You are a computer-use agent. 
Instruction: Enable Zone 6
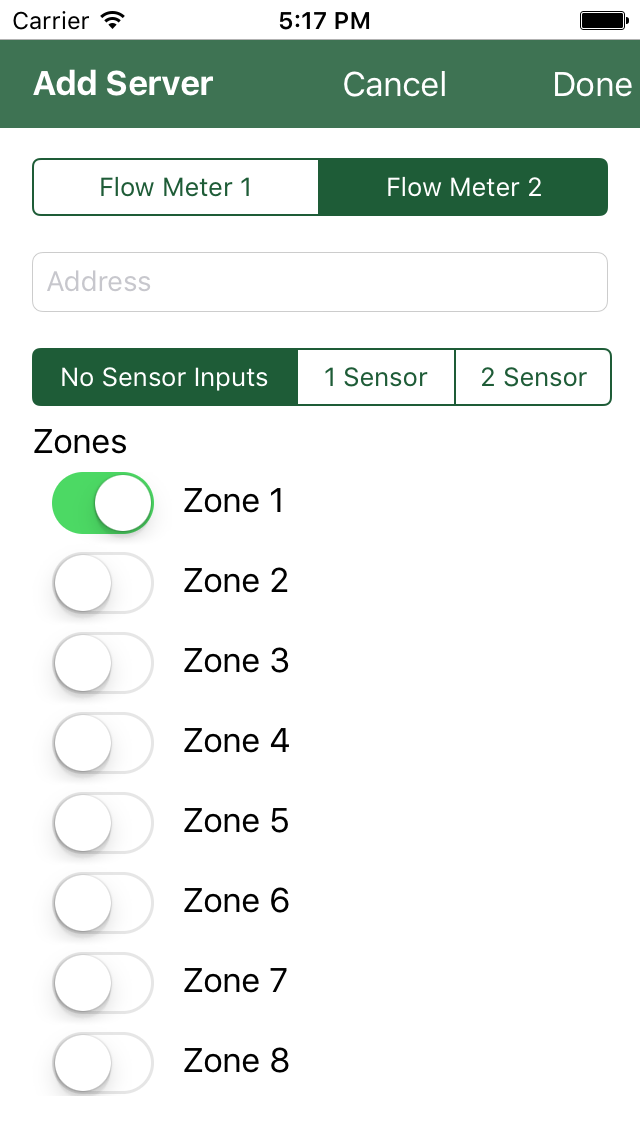(102, 902)
